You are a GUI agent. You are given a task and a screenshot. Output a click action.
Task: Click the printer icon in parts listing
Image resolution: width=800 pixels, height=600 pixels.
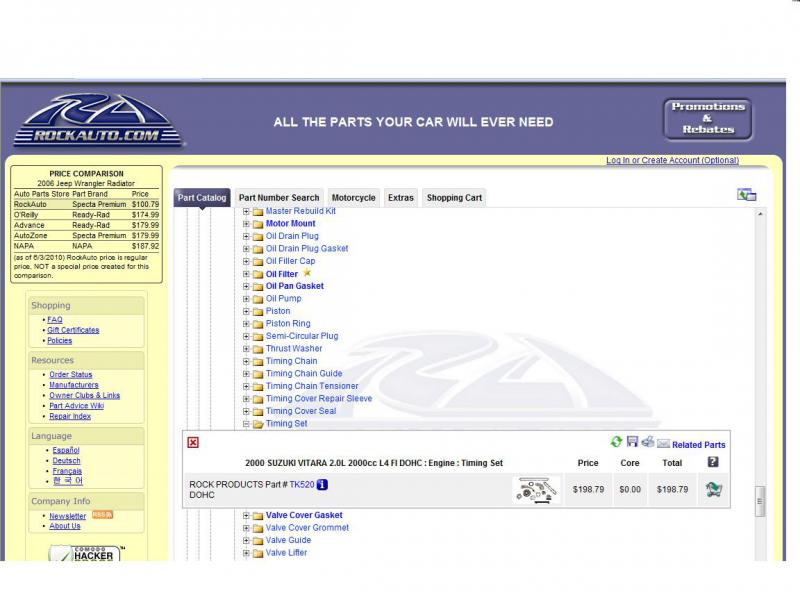[x=648, y=441]
